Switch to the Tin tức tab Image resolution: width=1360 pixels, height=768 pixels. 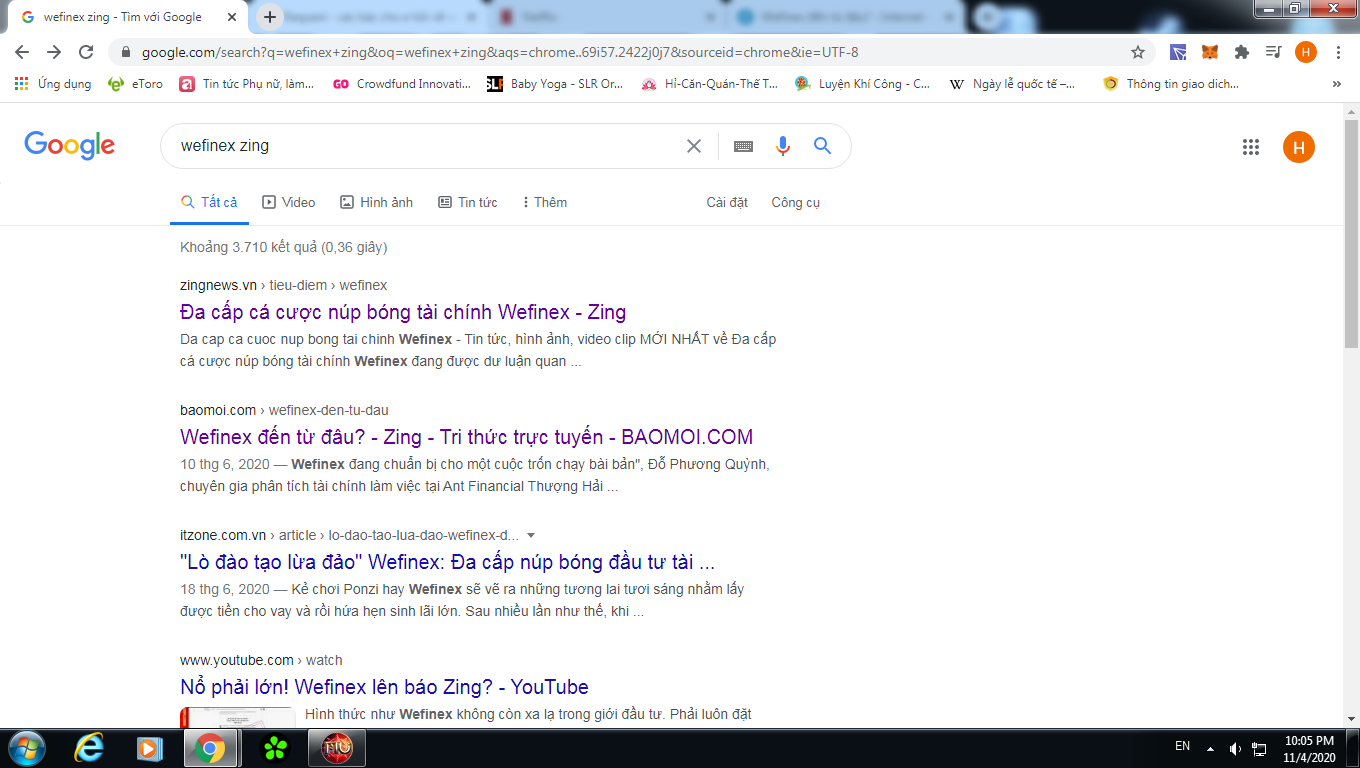pos(468,202)
